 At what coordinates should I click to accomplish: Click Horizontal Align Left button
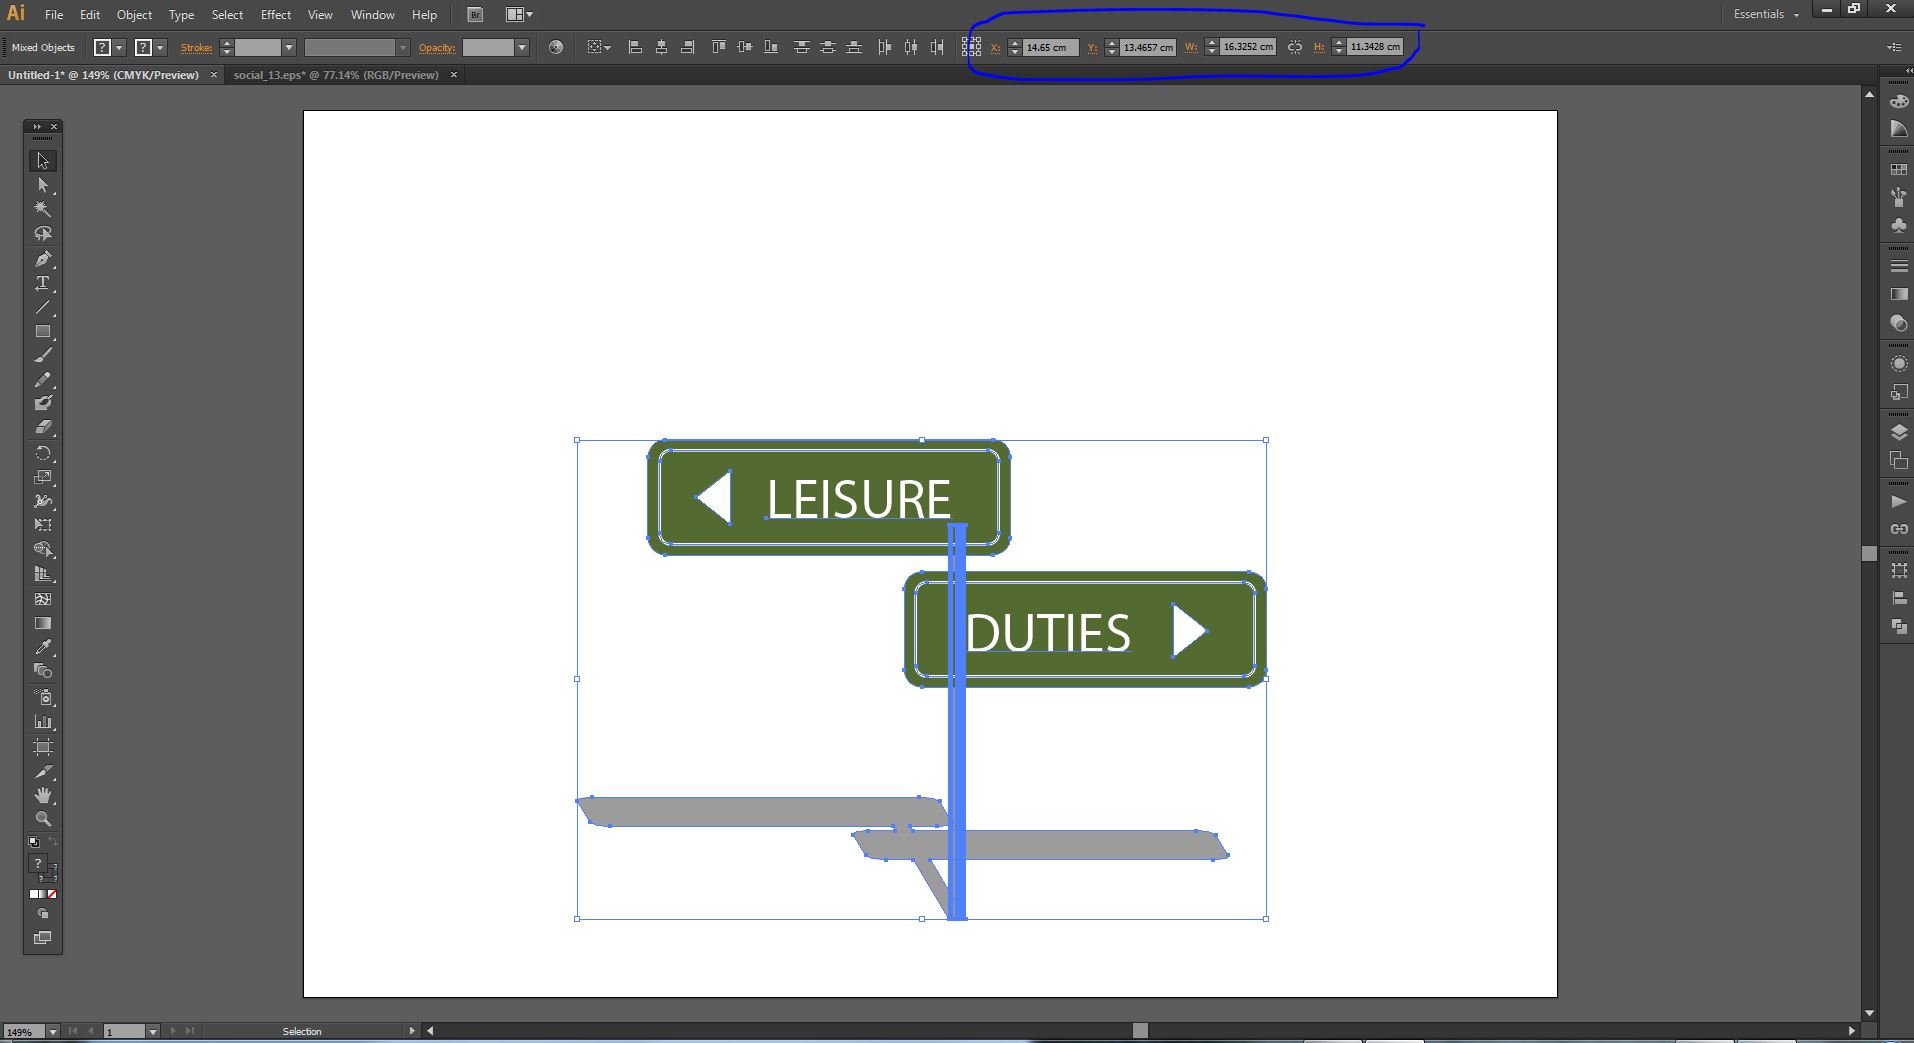click(x=635, y=47)
